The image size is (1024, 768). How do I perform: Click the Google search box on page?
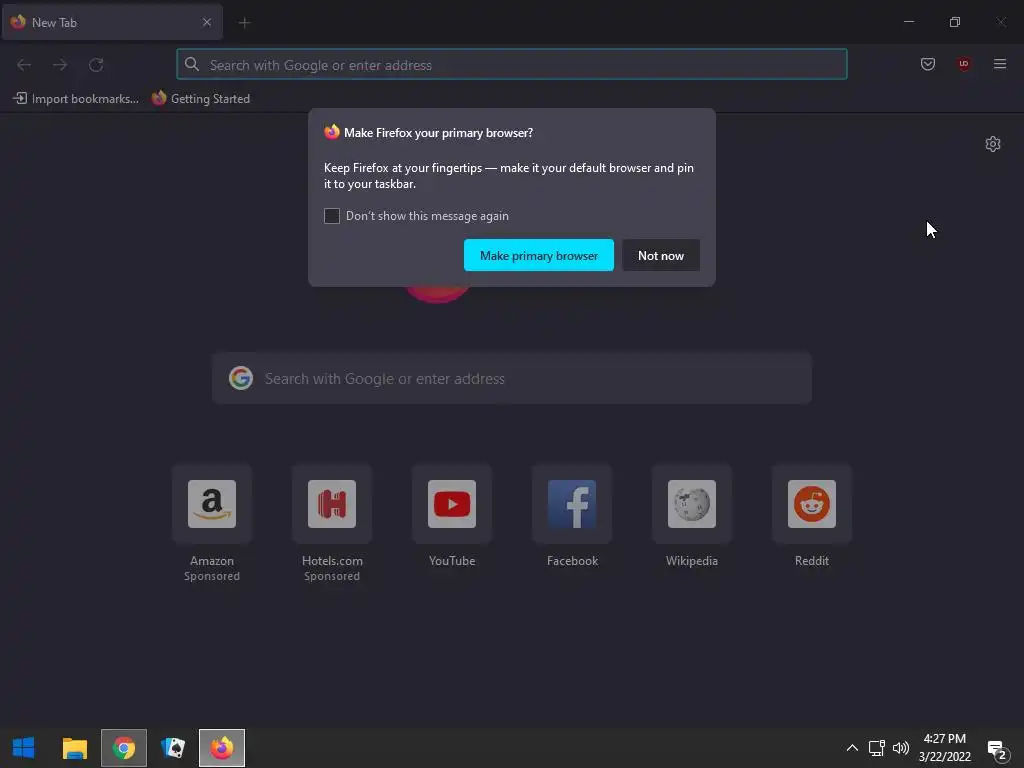coord(512,378)
